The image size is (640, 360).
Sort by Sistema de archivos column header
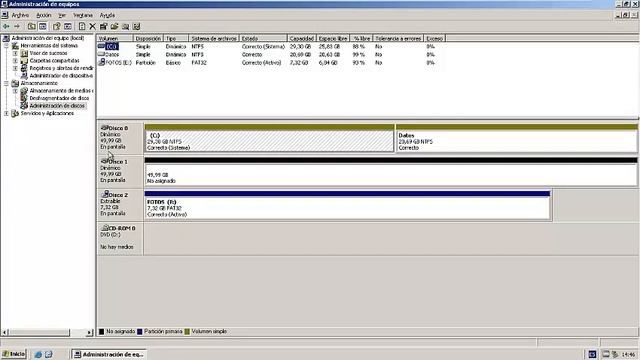point(214,38)
